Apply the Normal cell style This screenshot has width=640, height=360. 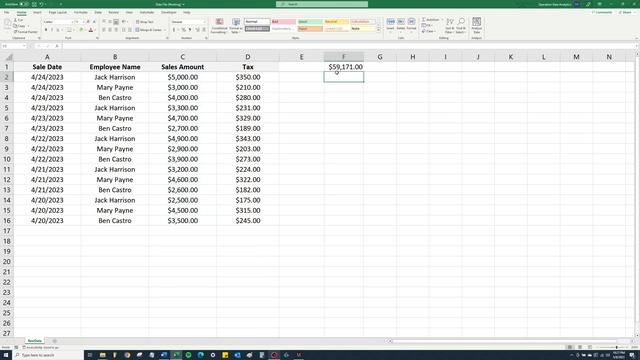coord(257,22)
